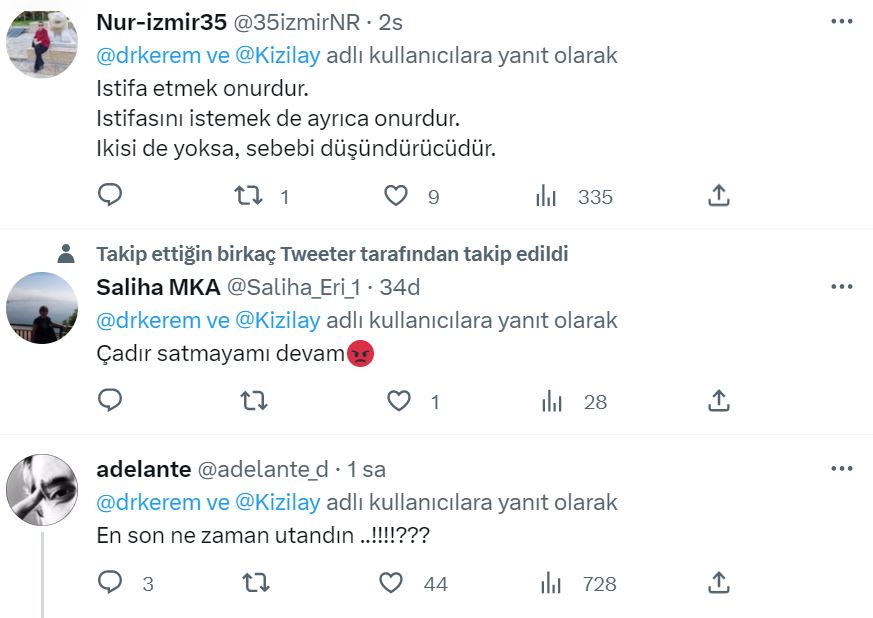Share Saliha MKA's tweet
This screenshot has width=873, height=618.
(x=718, y=401)
